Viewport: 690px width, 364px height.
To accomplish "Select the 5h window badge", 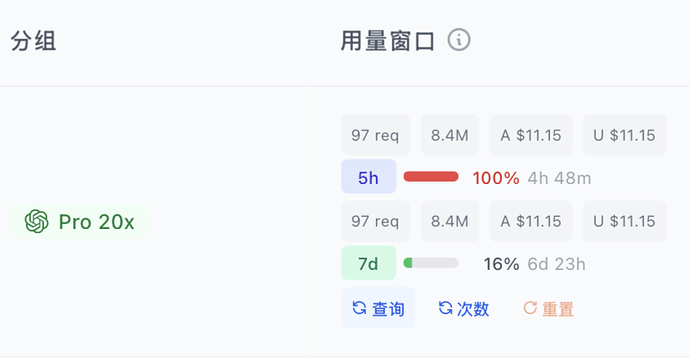I will [x=369, y=177].
